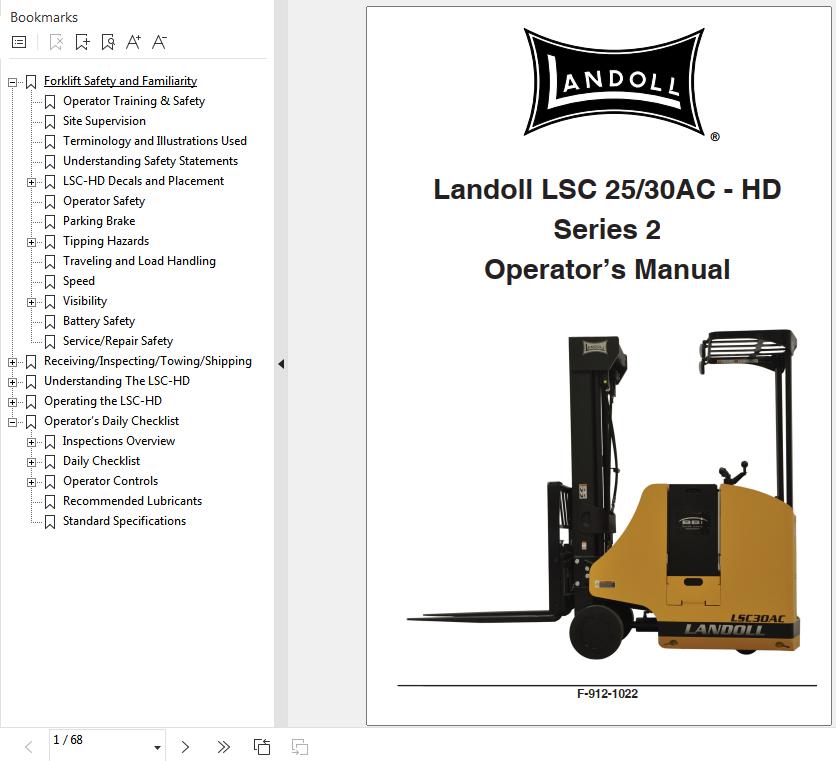Screen dimensions: 836x761
Task: Jump to the last page
Action: (223, 746)
